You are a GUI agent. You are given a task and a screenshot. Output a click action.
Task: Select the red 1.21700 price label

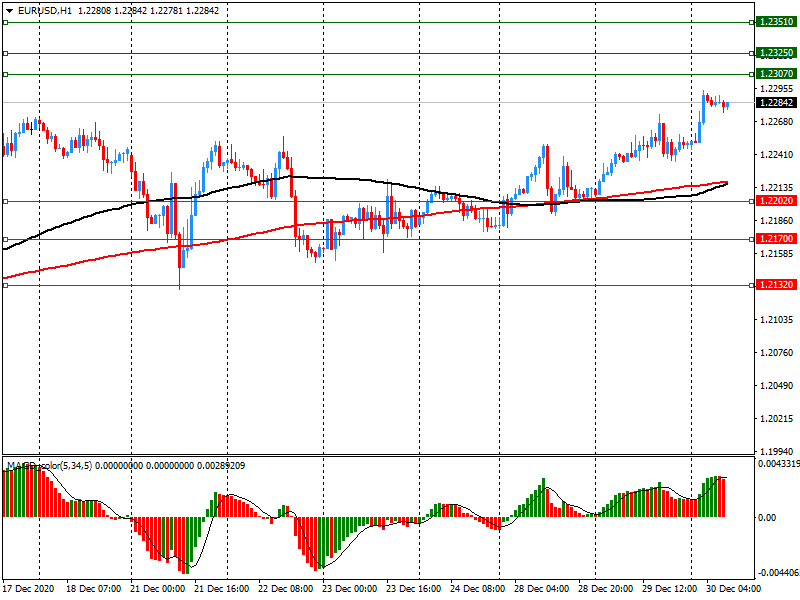[x=776, y=239]
